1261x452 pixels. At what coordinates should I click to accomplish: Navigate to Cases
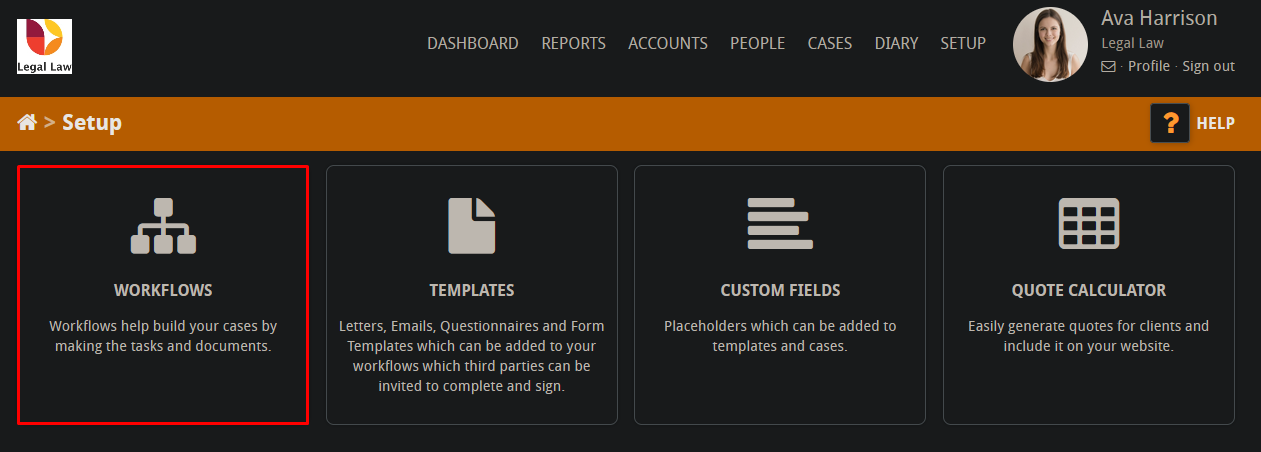830,43
